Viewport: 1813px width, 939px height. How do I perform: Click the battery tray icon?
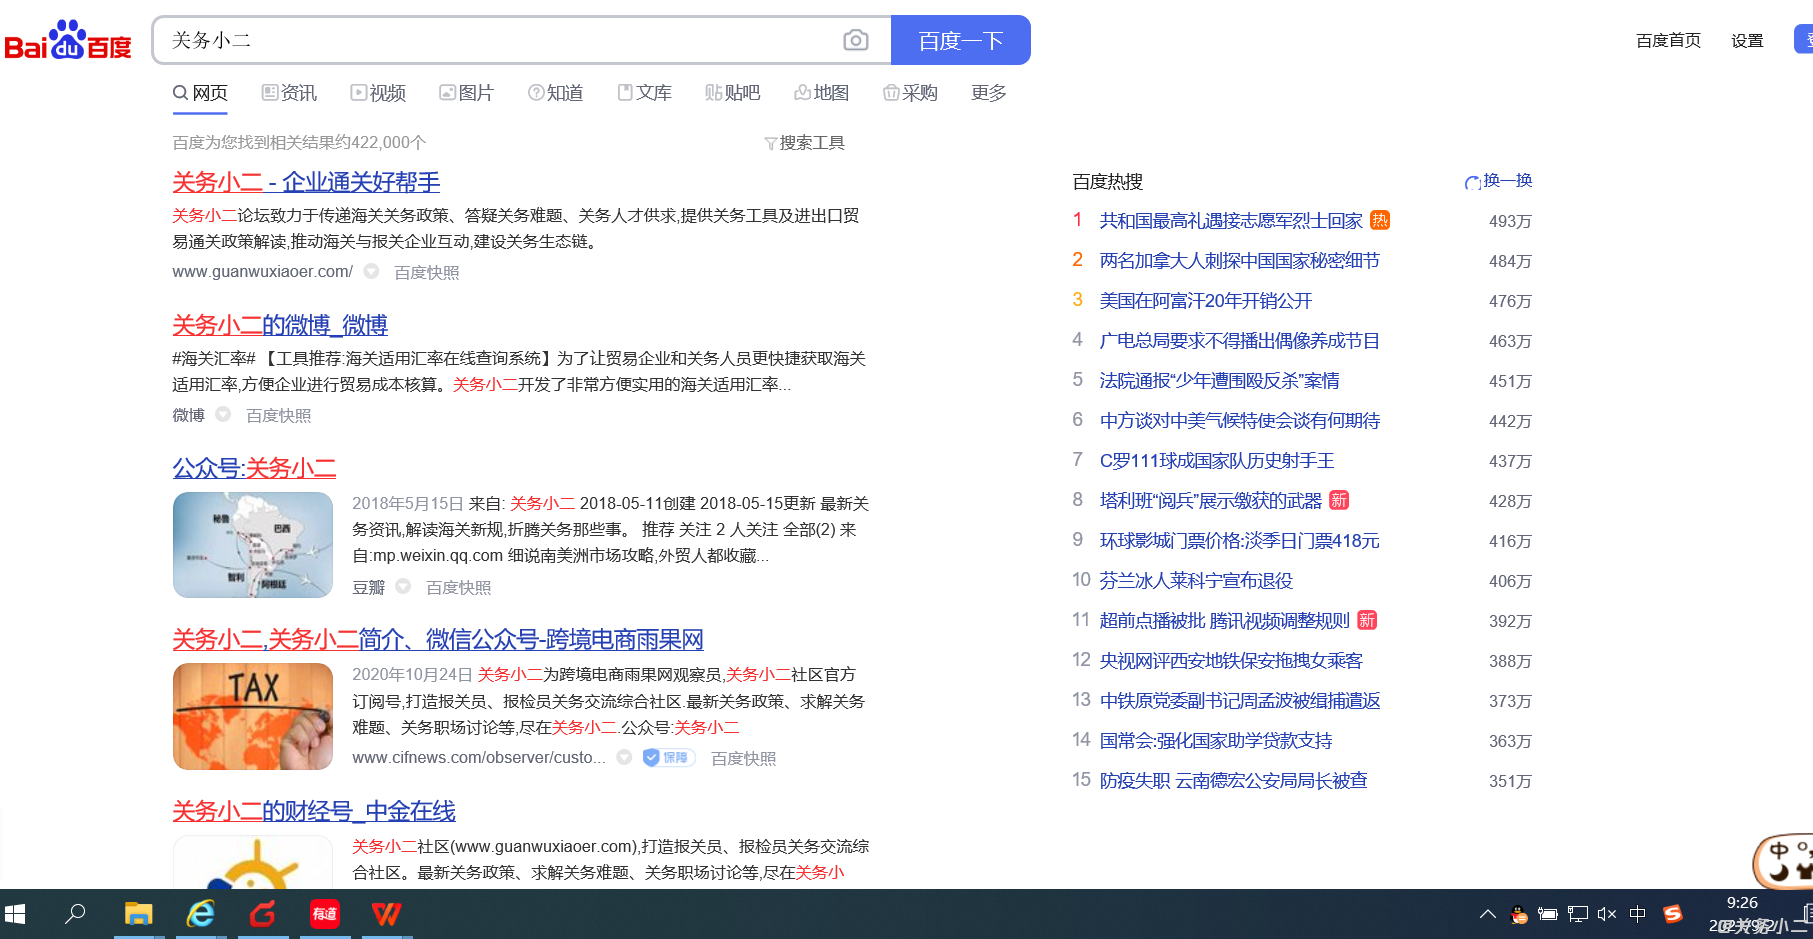click(1548, 914)
